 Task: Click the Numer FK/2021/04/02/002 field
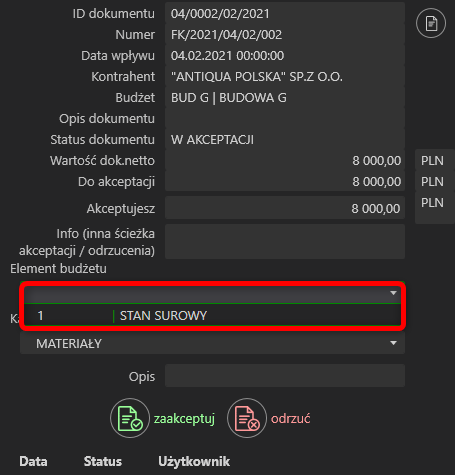pos(285,35)
